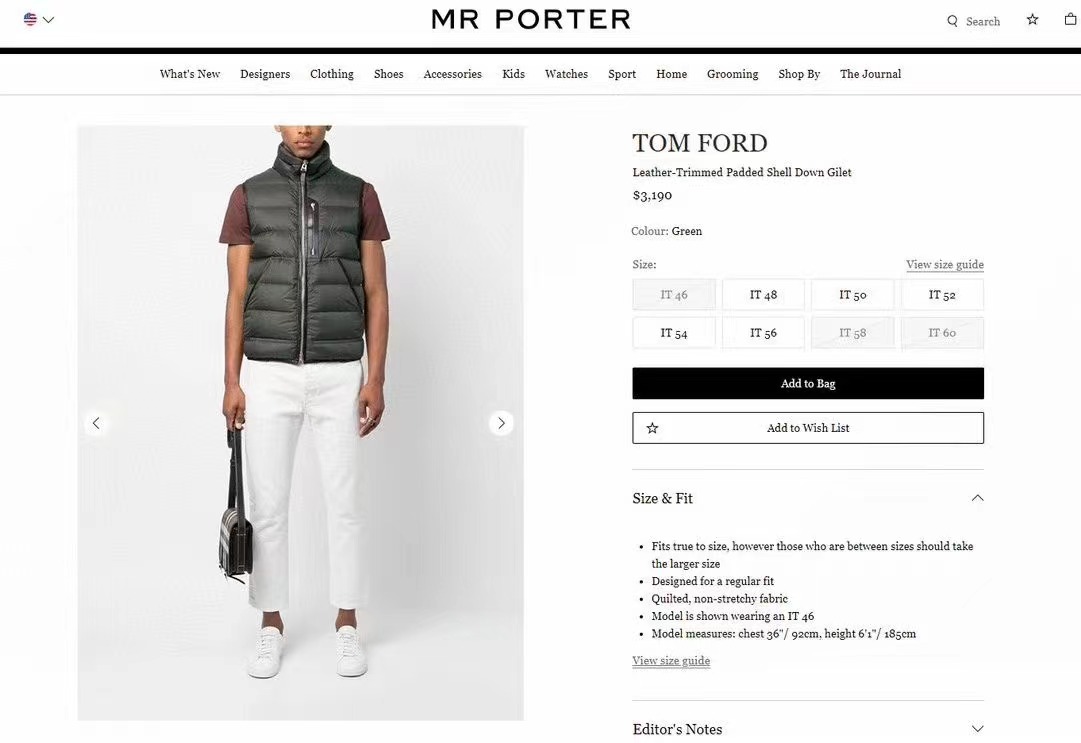Click the TOM FORD designer name
This screenshot has width=1081, height=743.
(x=700, y=143)
